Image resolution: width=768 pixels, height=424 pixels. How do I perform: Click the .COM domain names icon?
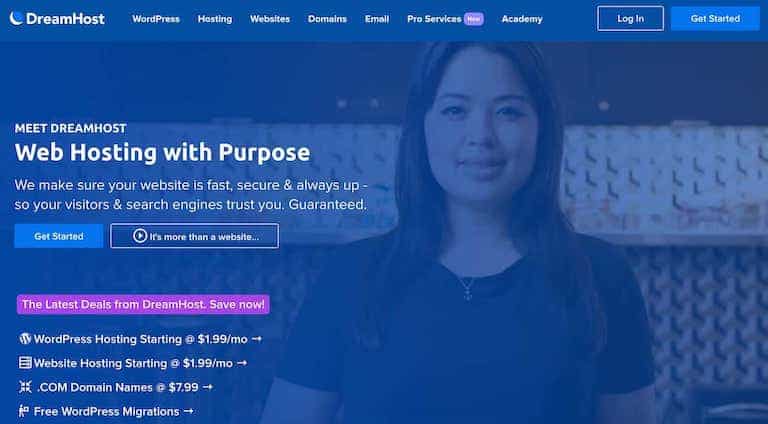click(x=25, y=387)
